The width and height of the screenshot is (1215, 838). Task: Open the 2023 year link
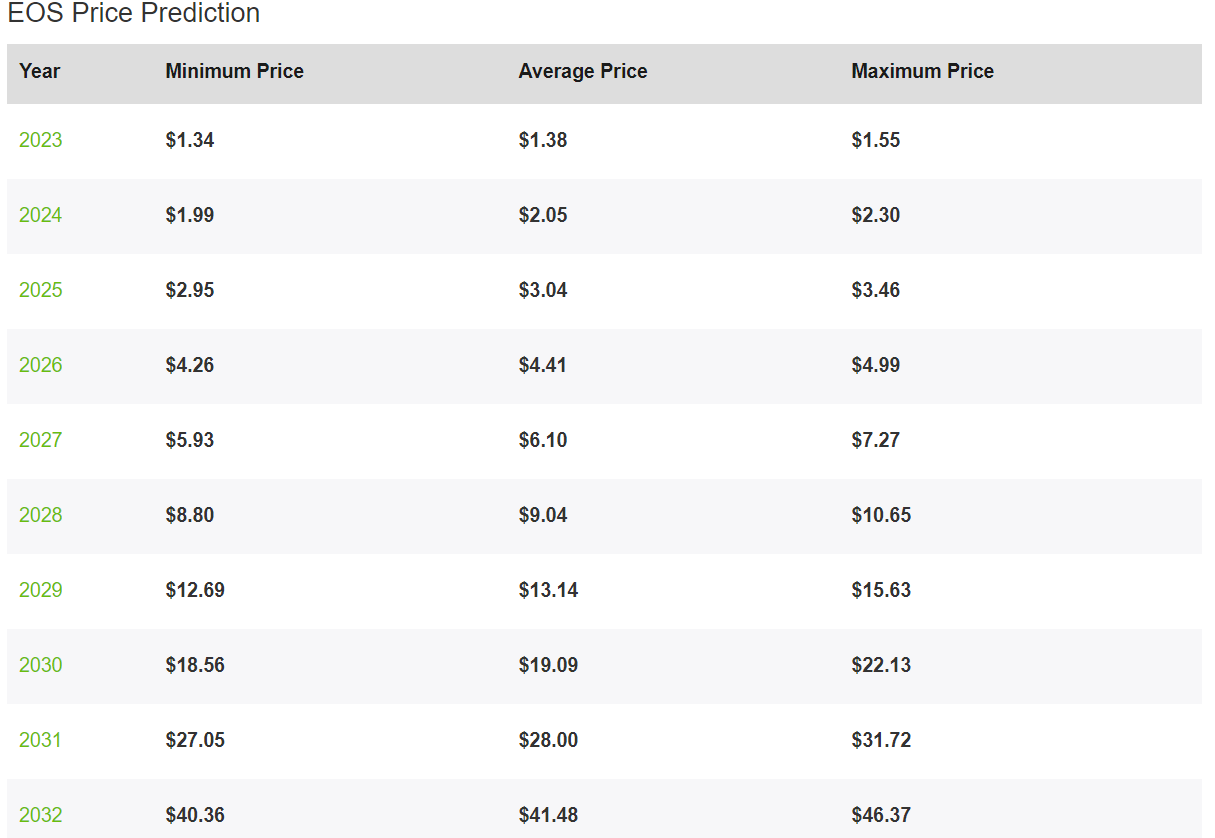point(40,140)
